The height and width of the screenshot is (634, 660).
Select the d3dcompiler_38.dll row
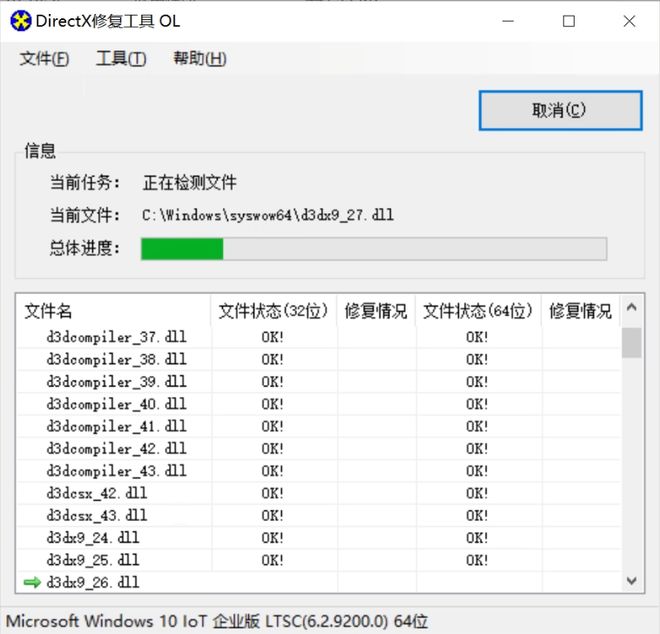pyautogui.click(x=319, y=360)
